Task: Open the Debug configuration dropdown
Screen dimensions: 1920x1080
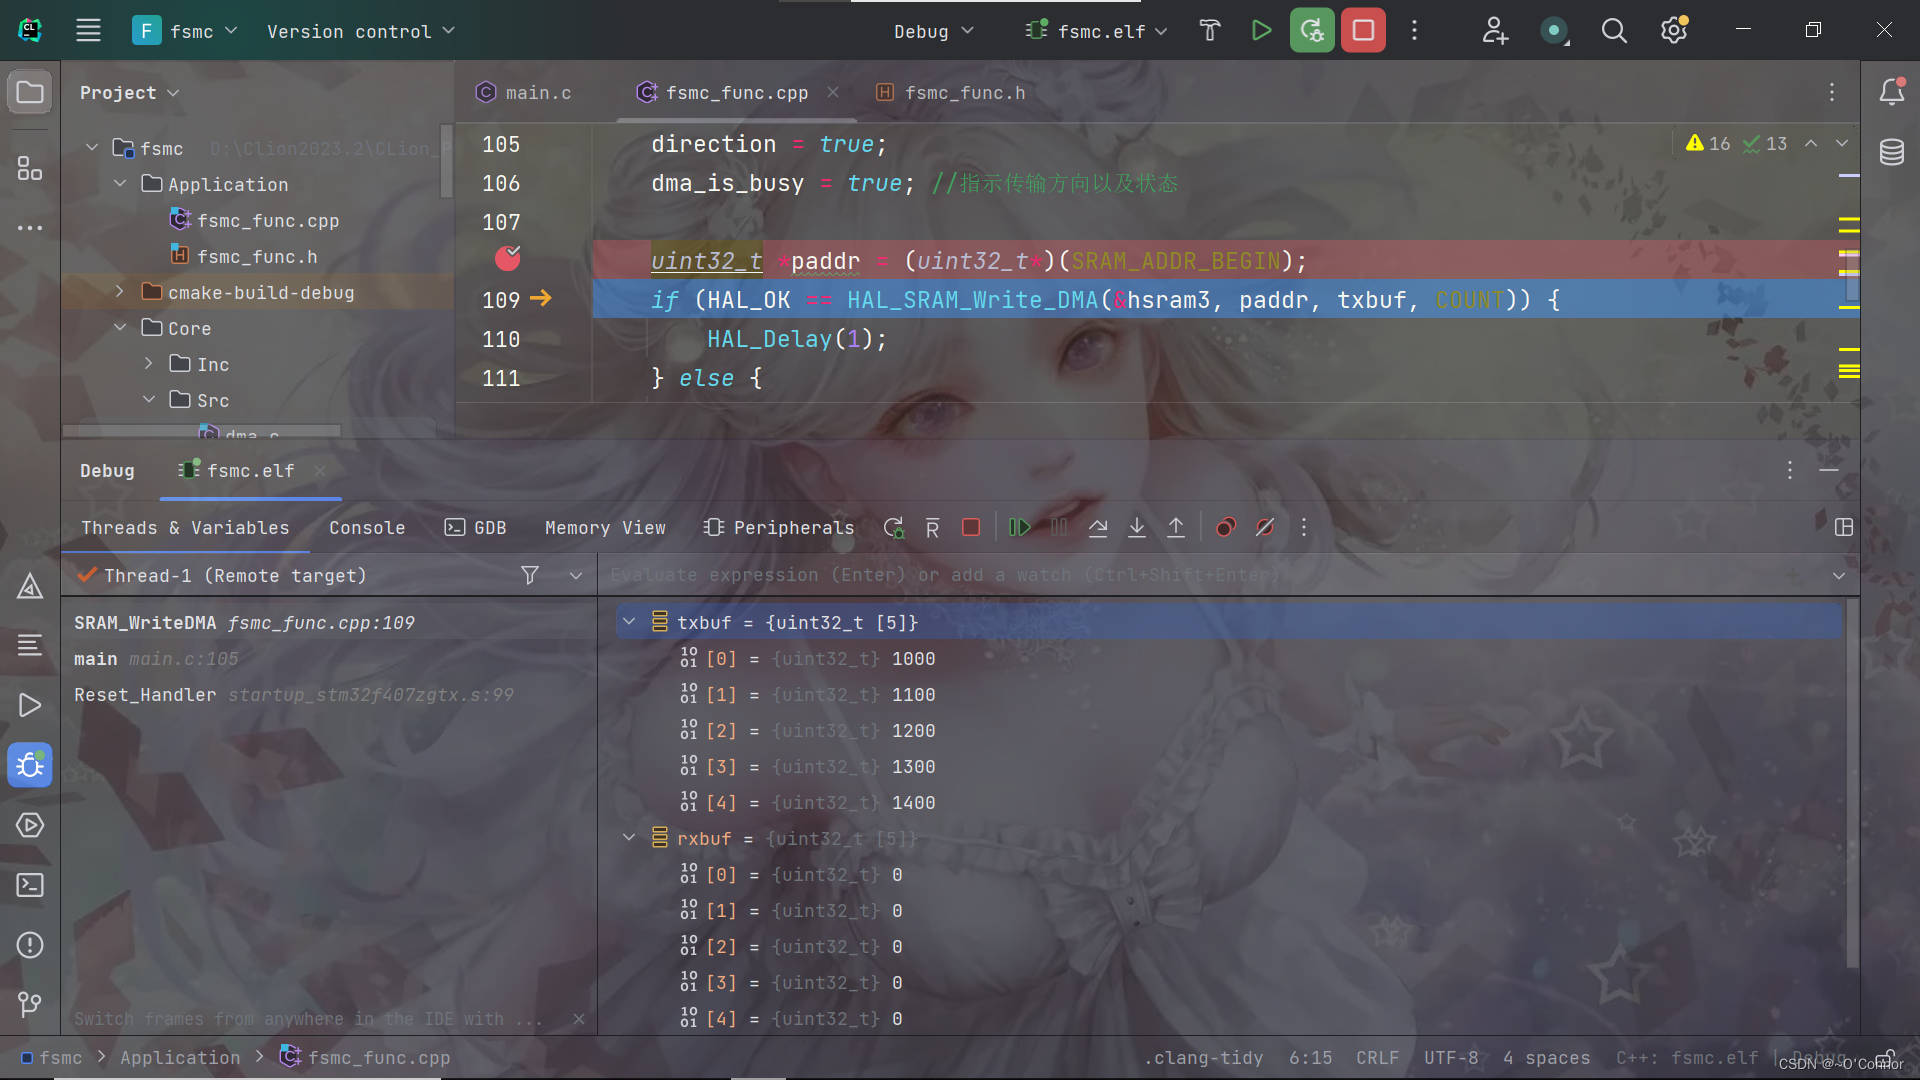Action: (x=932, y=31)
